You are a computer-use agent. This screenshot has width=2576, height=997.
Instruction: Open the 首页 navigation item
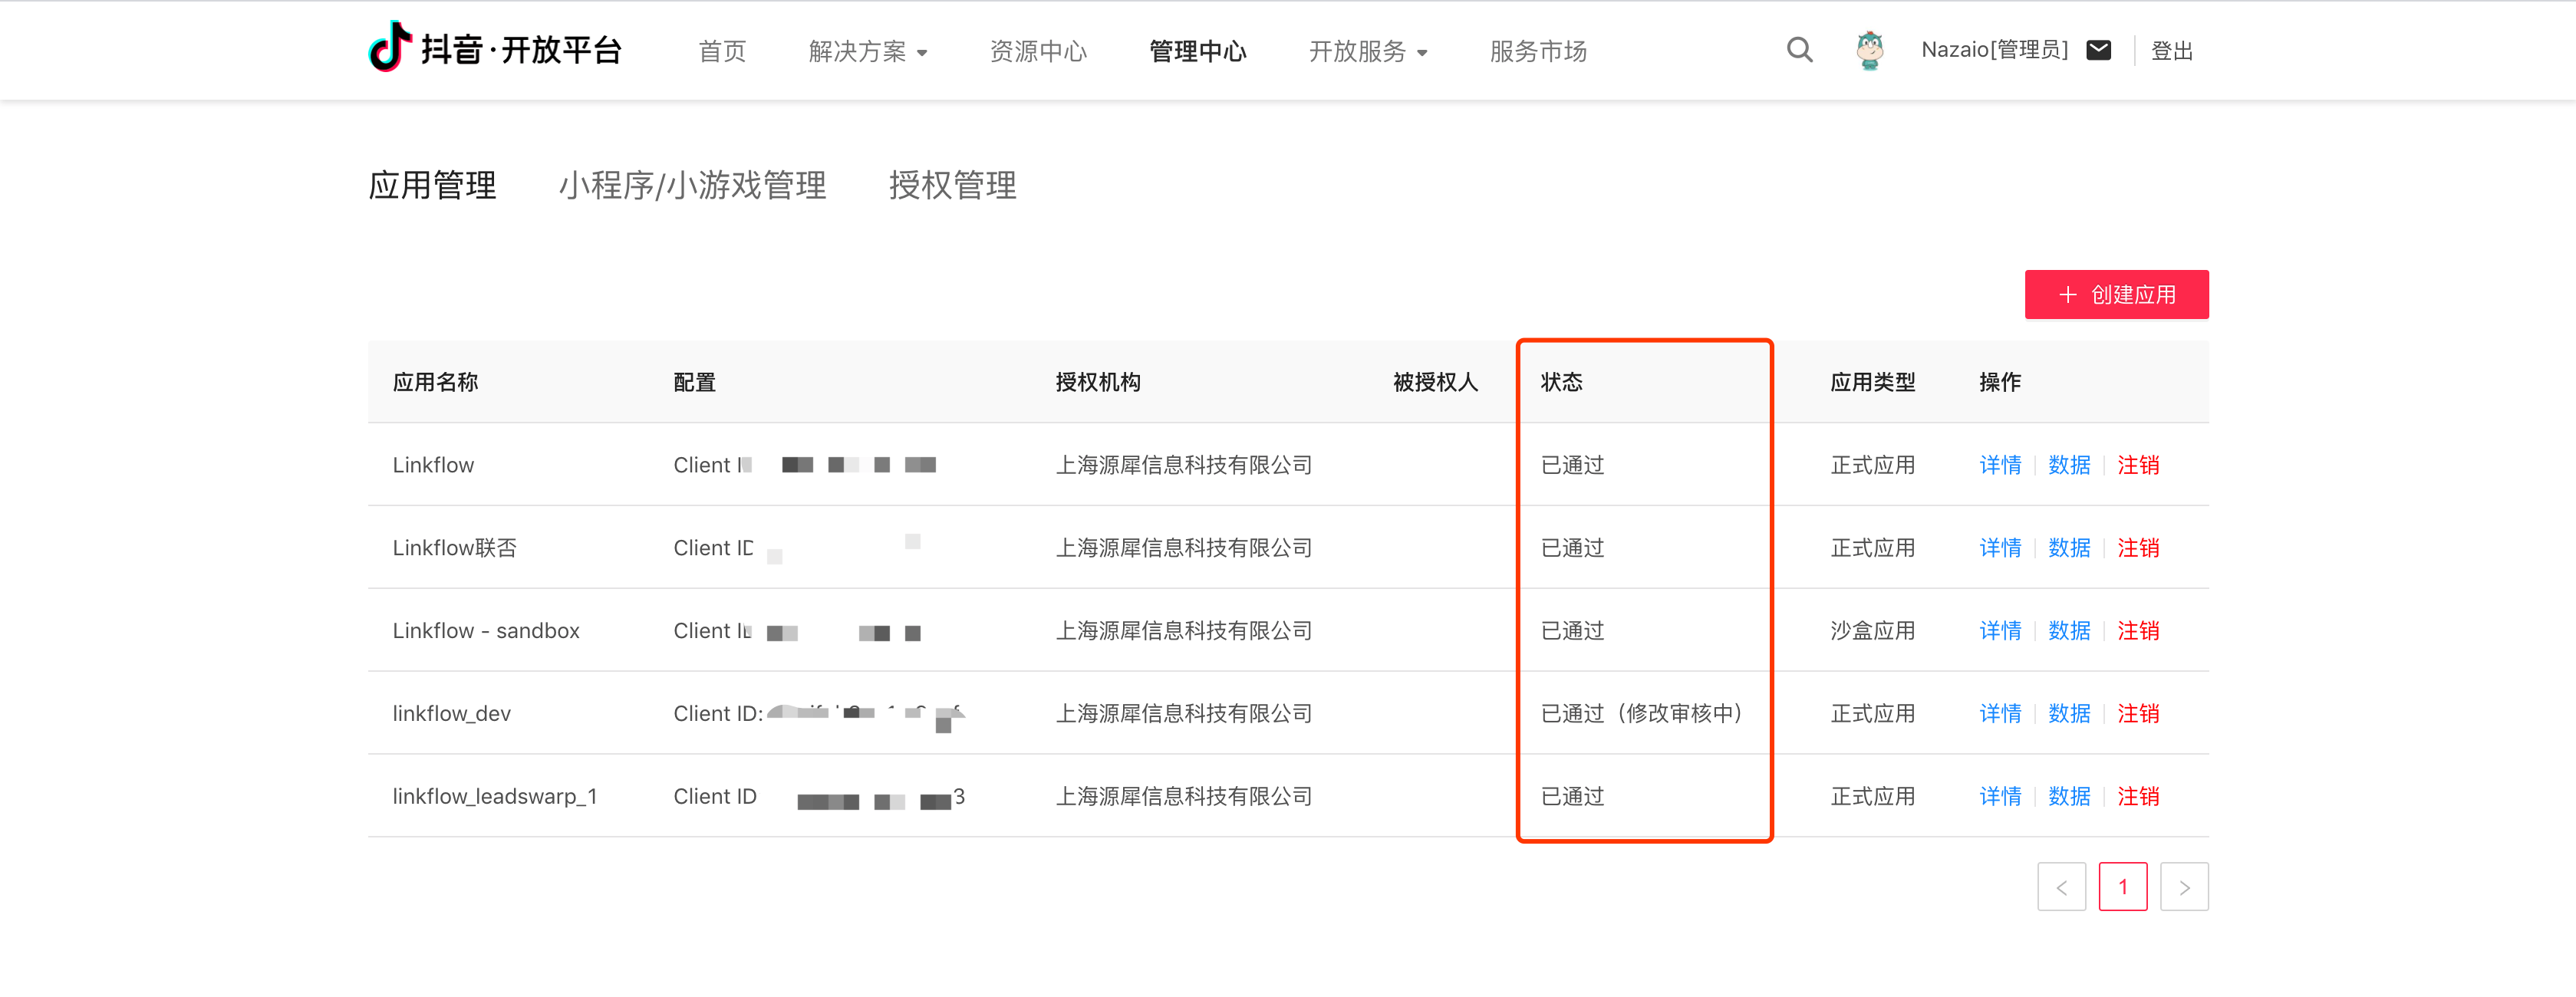point(722,51)
